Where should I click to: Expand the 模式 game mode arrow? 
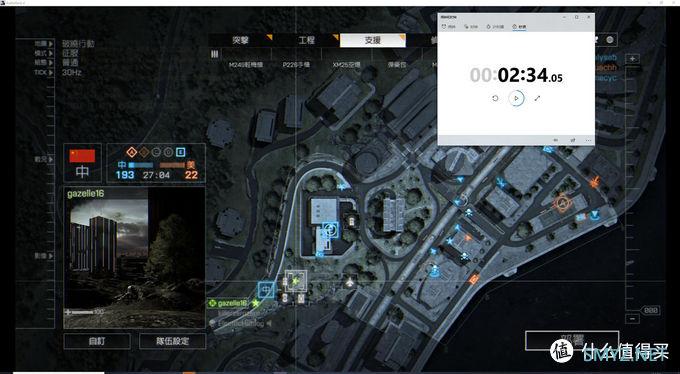pos(51,53)
